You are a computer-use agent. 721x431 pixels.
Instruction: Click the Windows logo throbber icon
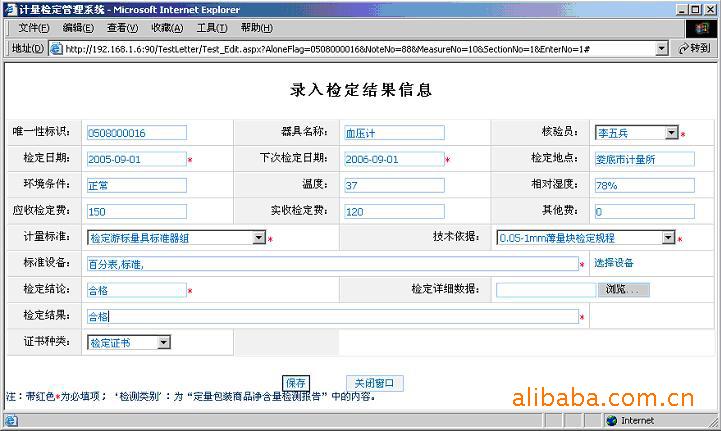coord(701,28)
